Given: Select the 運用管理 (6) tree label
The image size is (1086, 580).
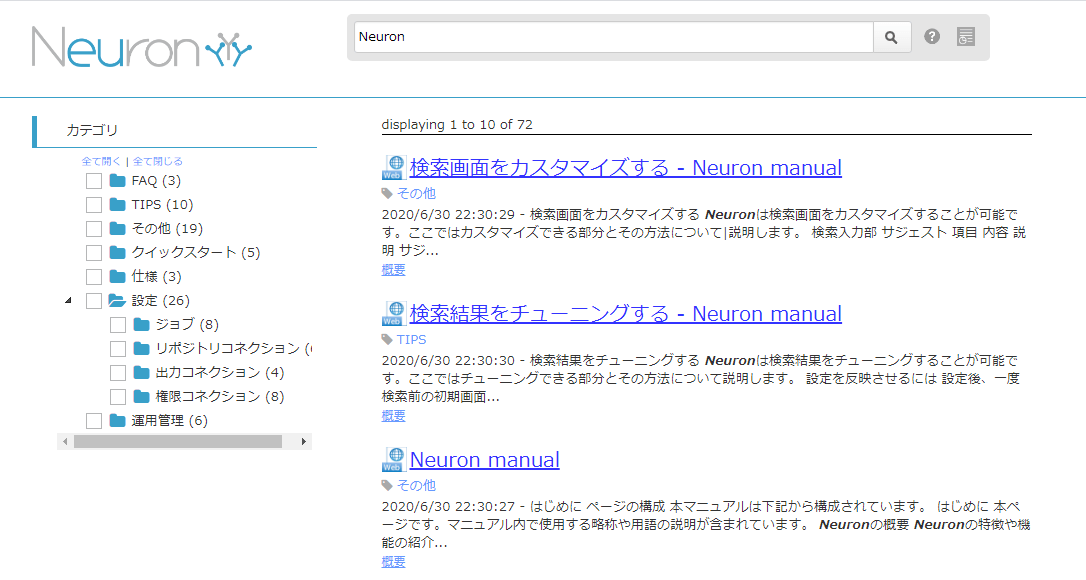Looking at the screenshot, I should (170, 421).
